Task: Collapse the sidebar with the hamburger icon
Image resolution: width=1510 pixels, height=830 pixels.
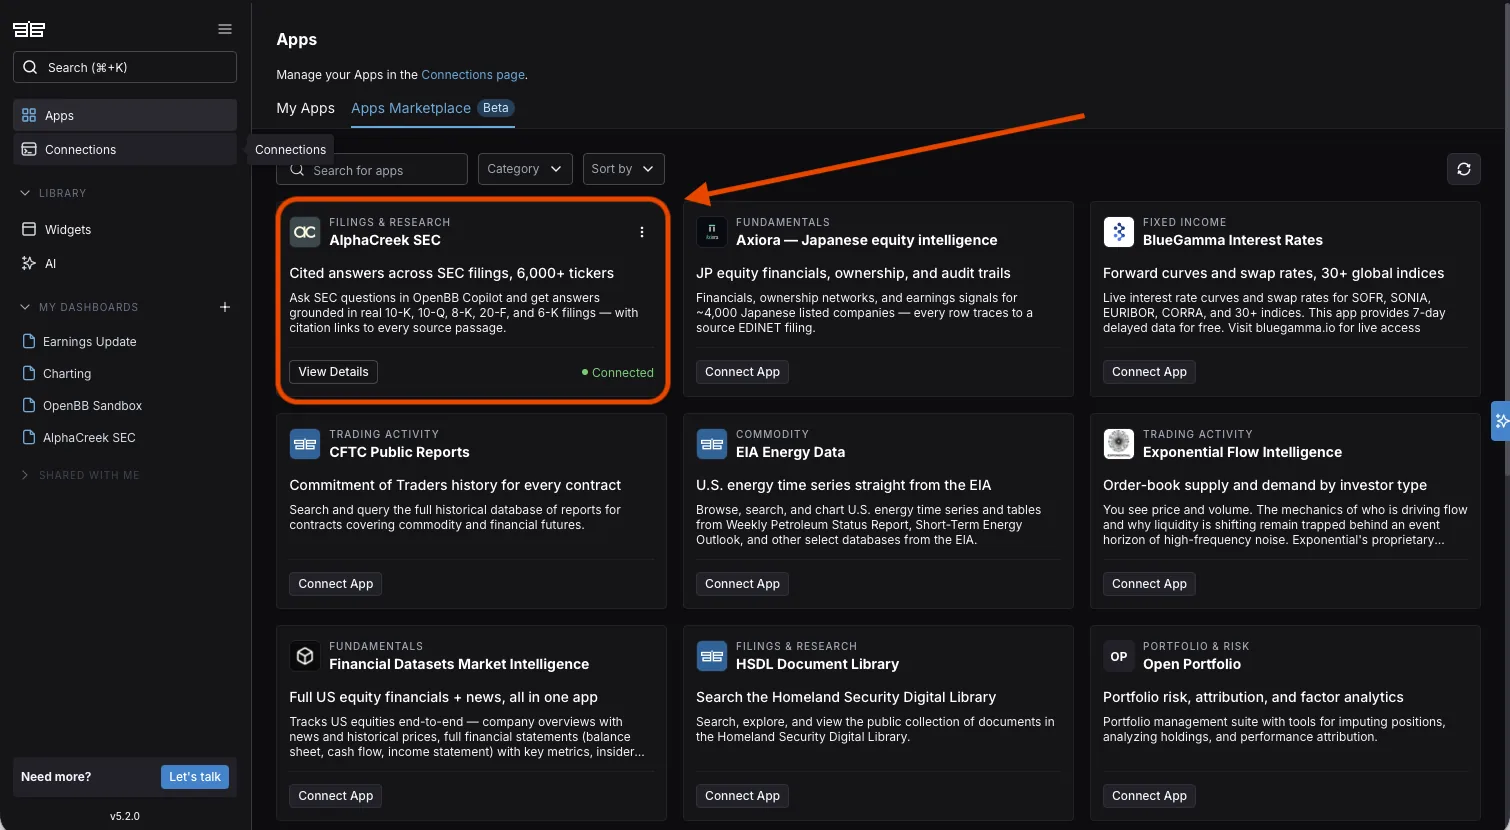Action: [225, 29]
